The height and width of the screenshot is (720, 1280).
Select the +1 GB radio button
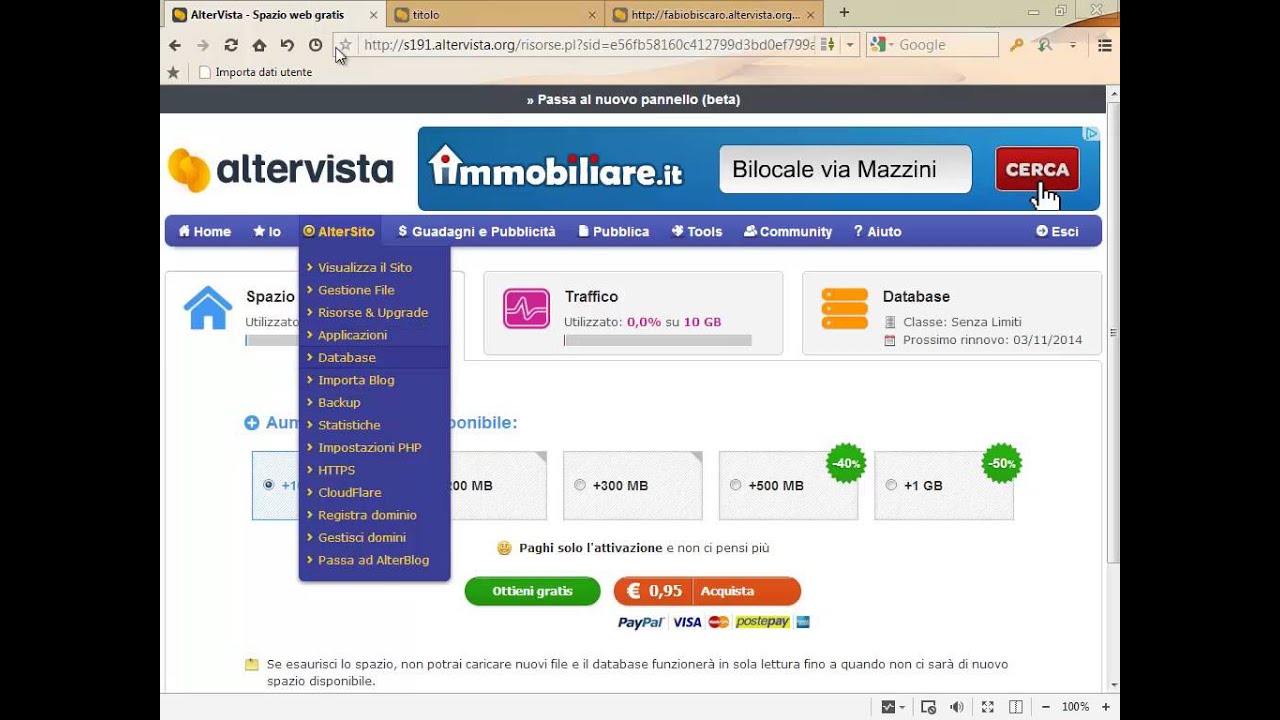[891, 485]
